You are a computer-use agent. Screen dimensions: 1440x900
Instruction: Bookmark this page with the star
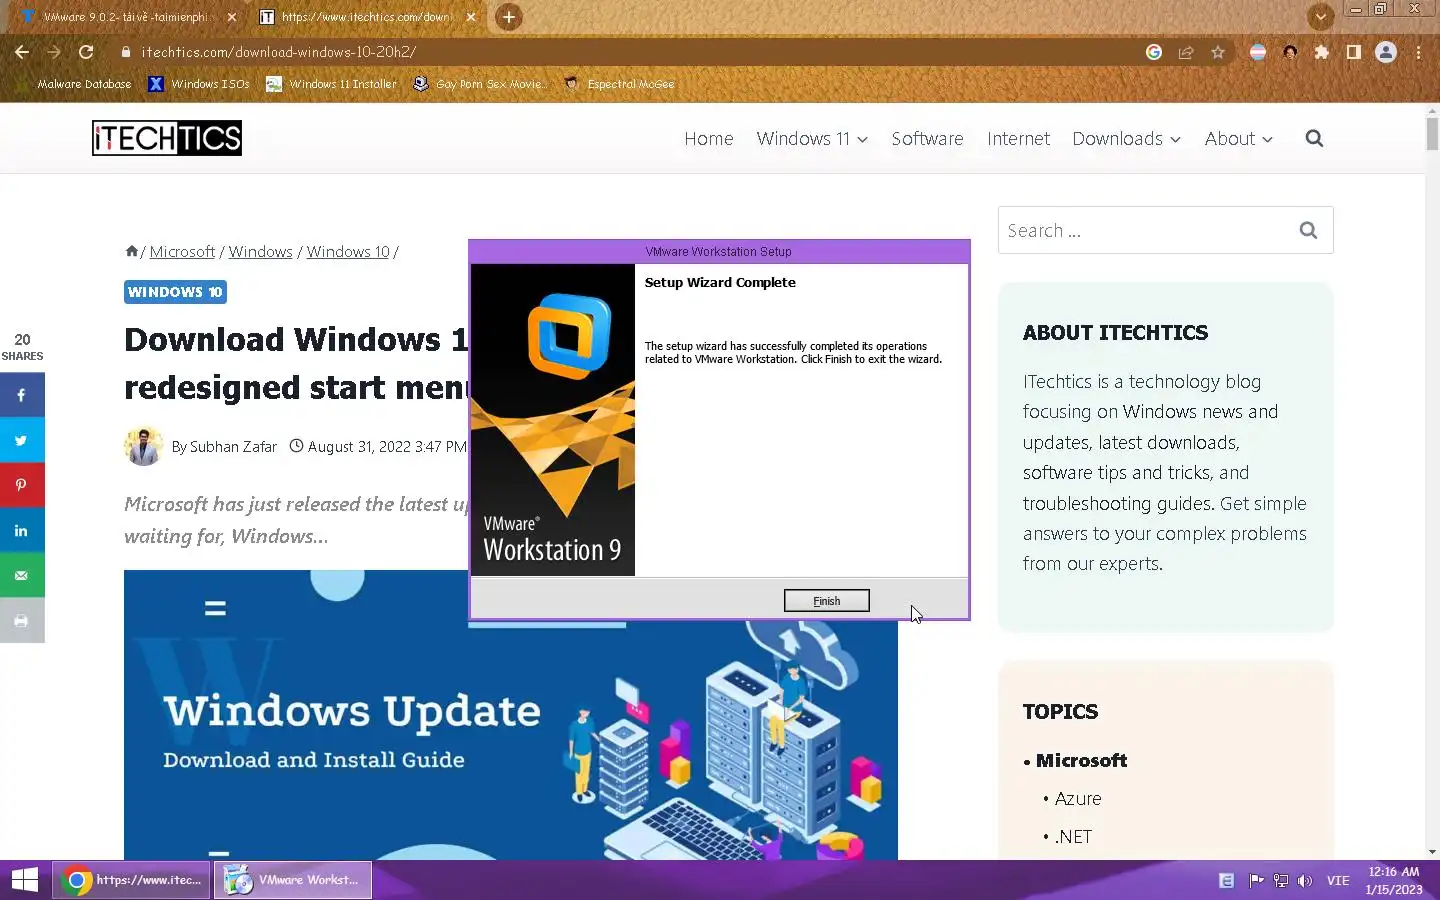[x=1218, y=52]
